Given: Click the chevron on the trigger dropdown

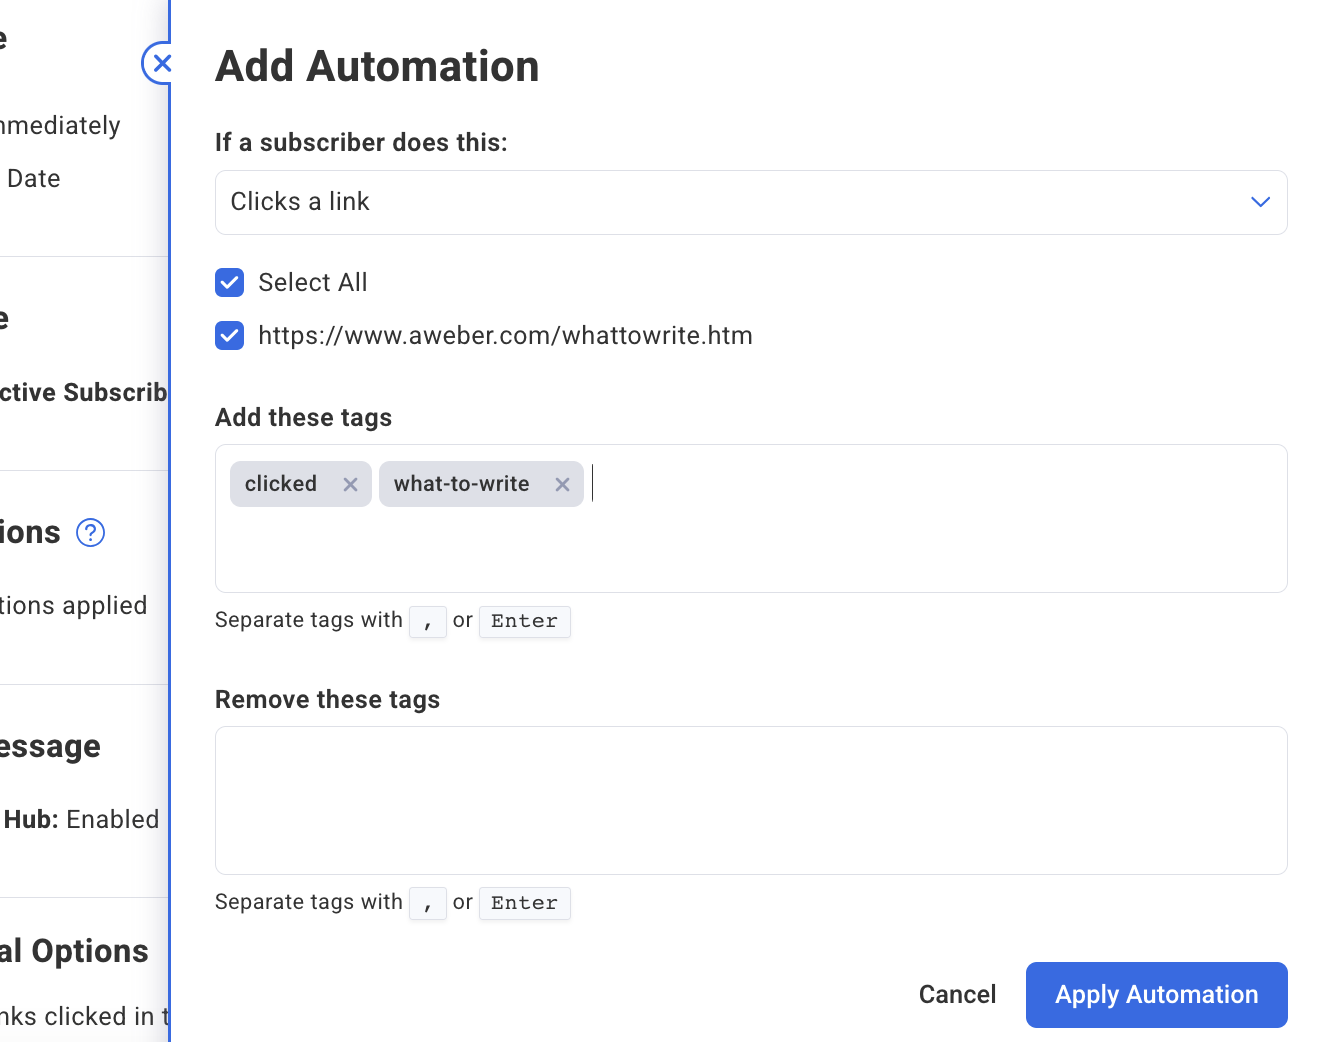Looking at the screenshot, I should 1259,202.
